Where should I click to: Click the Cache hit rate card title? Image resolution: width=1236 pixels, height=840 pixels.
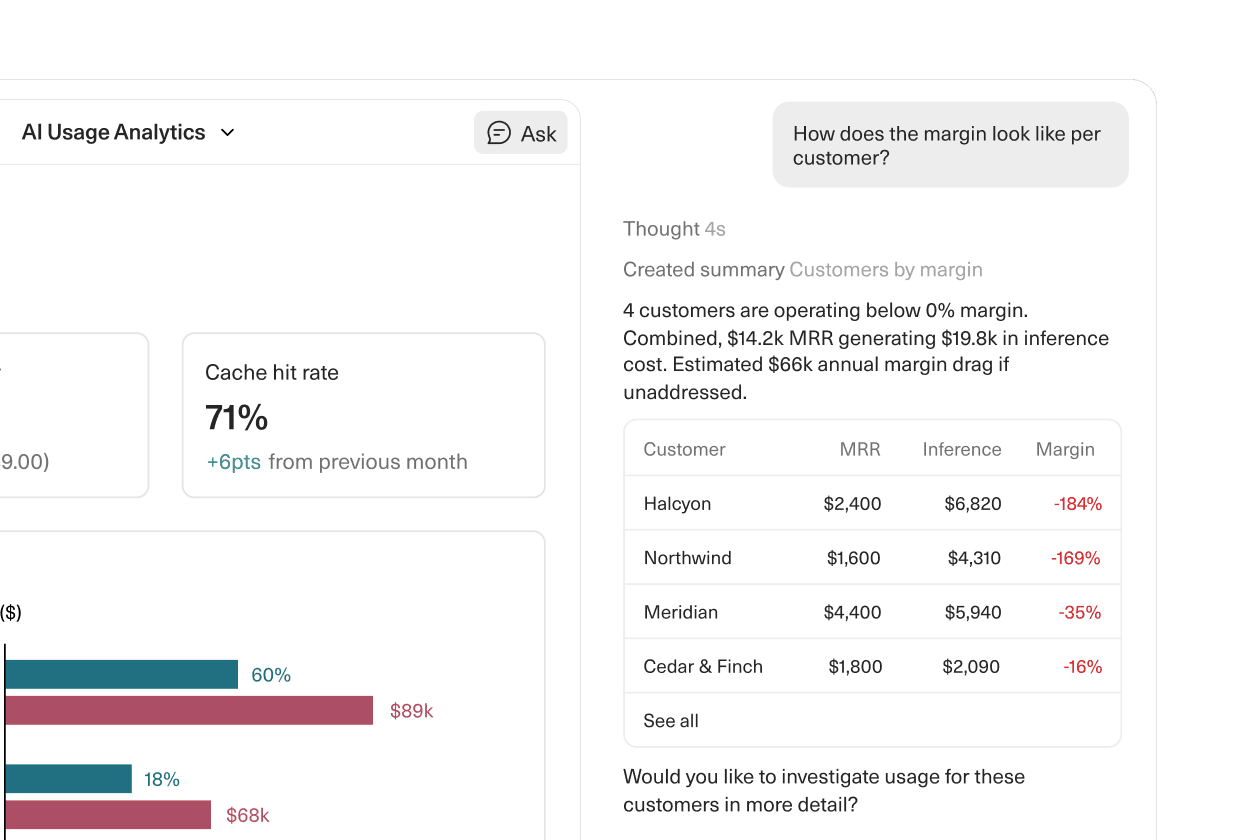tap(272, 373)
